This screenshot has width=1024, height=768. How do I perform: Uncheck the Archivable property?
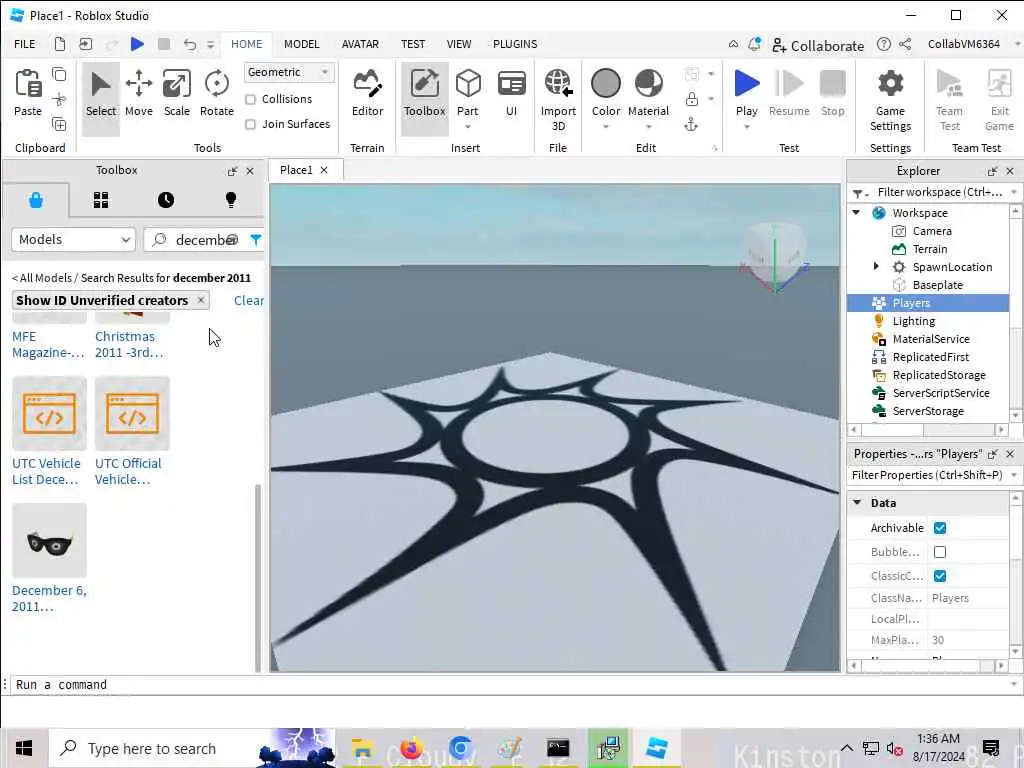click(x=940, y=528)
